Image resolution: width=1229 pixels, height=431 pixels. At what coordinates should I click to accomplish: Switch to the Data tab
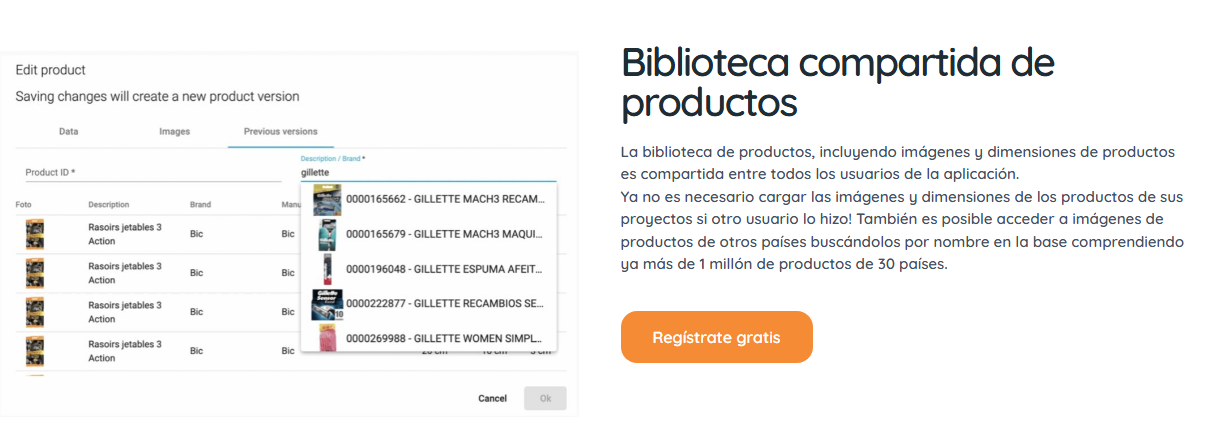point(69,131)
